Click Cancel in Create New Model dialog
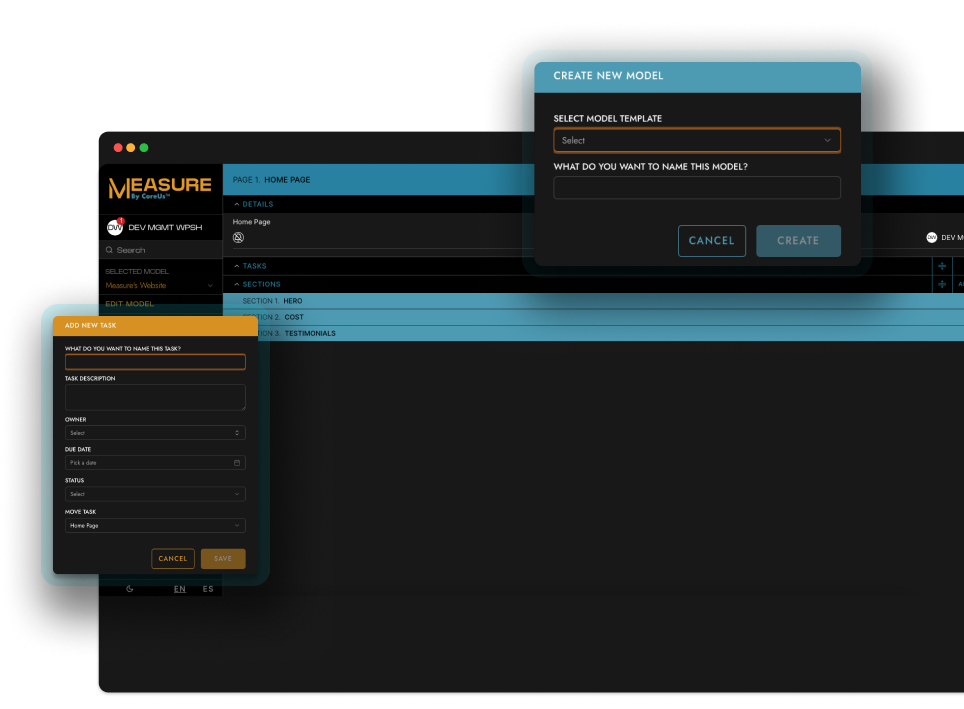This screenshot has height=709, width=964. pyautogui.click(x=711, y=240)
